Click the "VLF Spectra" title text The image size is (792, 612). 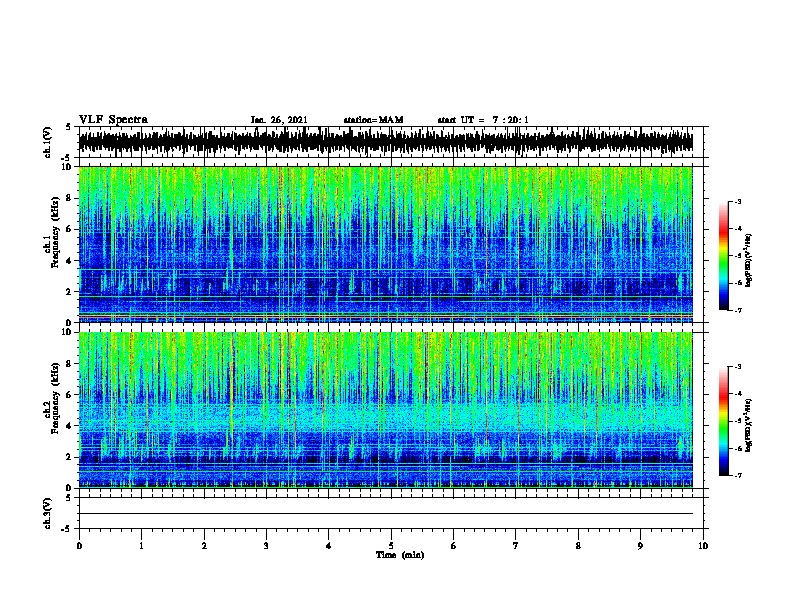113,120
